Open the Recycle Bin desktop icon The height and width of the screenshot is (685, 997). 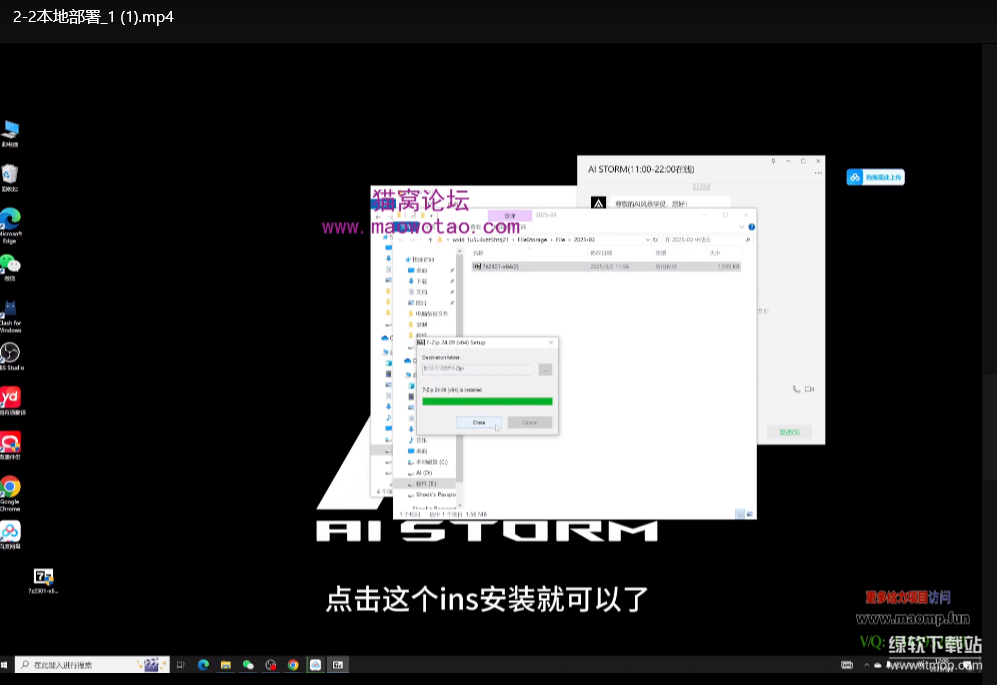point(10,178)
